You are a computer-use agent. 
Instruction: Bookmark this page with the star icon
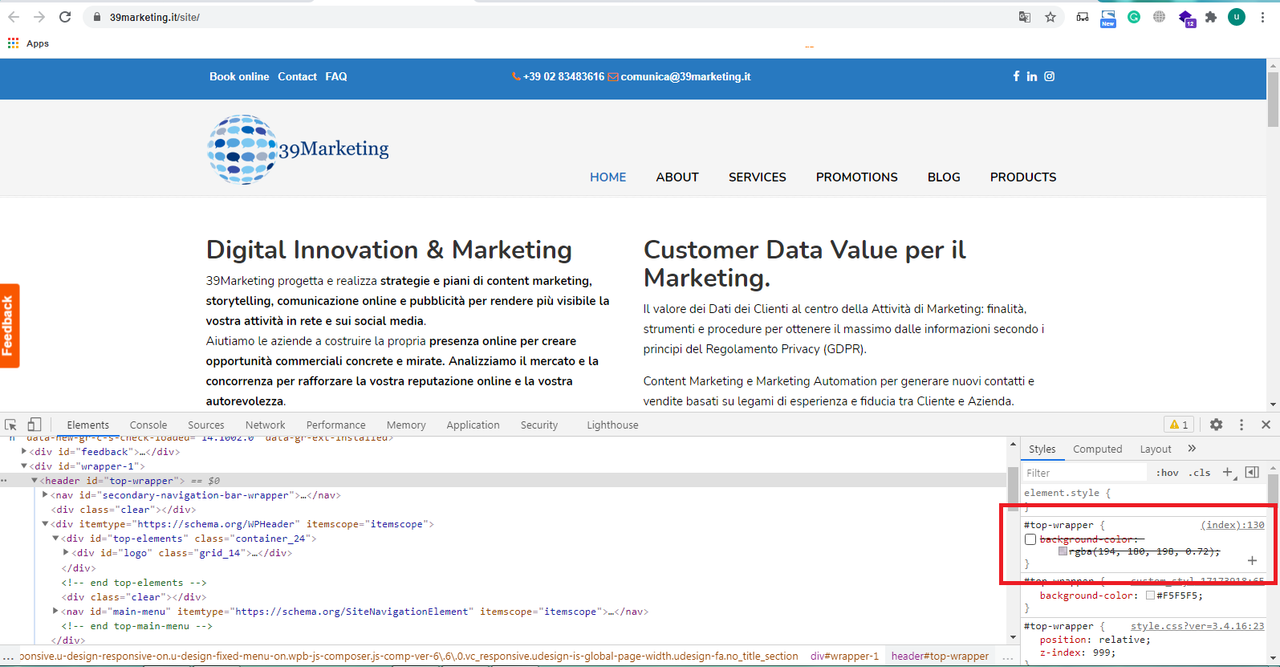[1050, 17]
